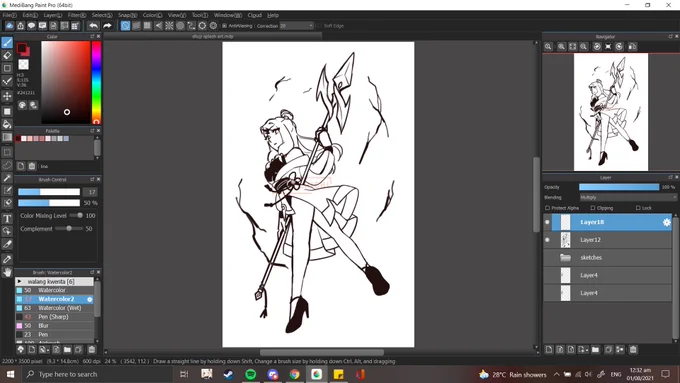Image resolution: width=680 pixels, height=383 pixels.
Task: Undock the Navigator panel using its float icon
Action: (x=670, y=36)
